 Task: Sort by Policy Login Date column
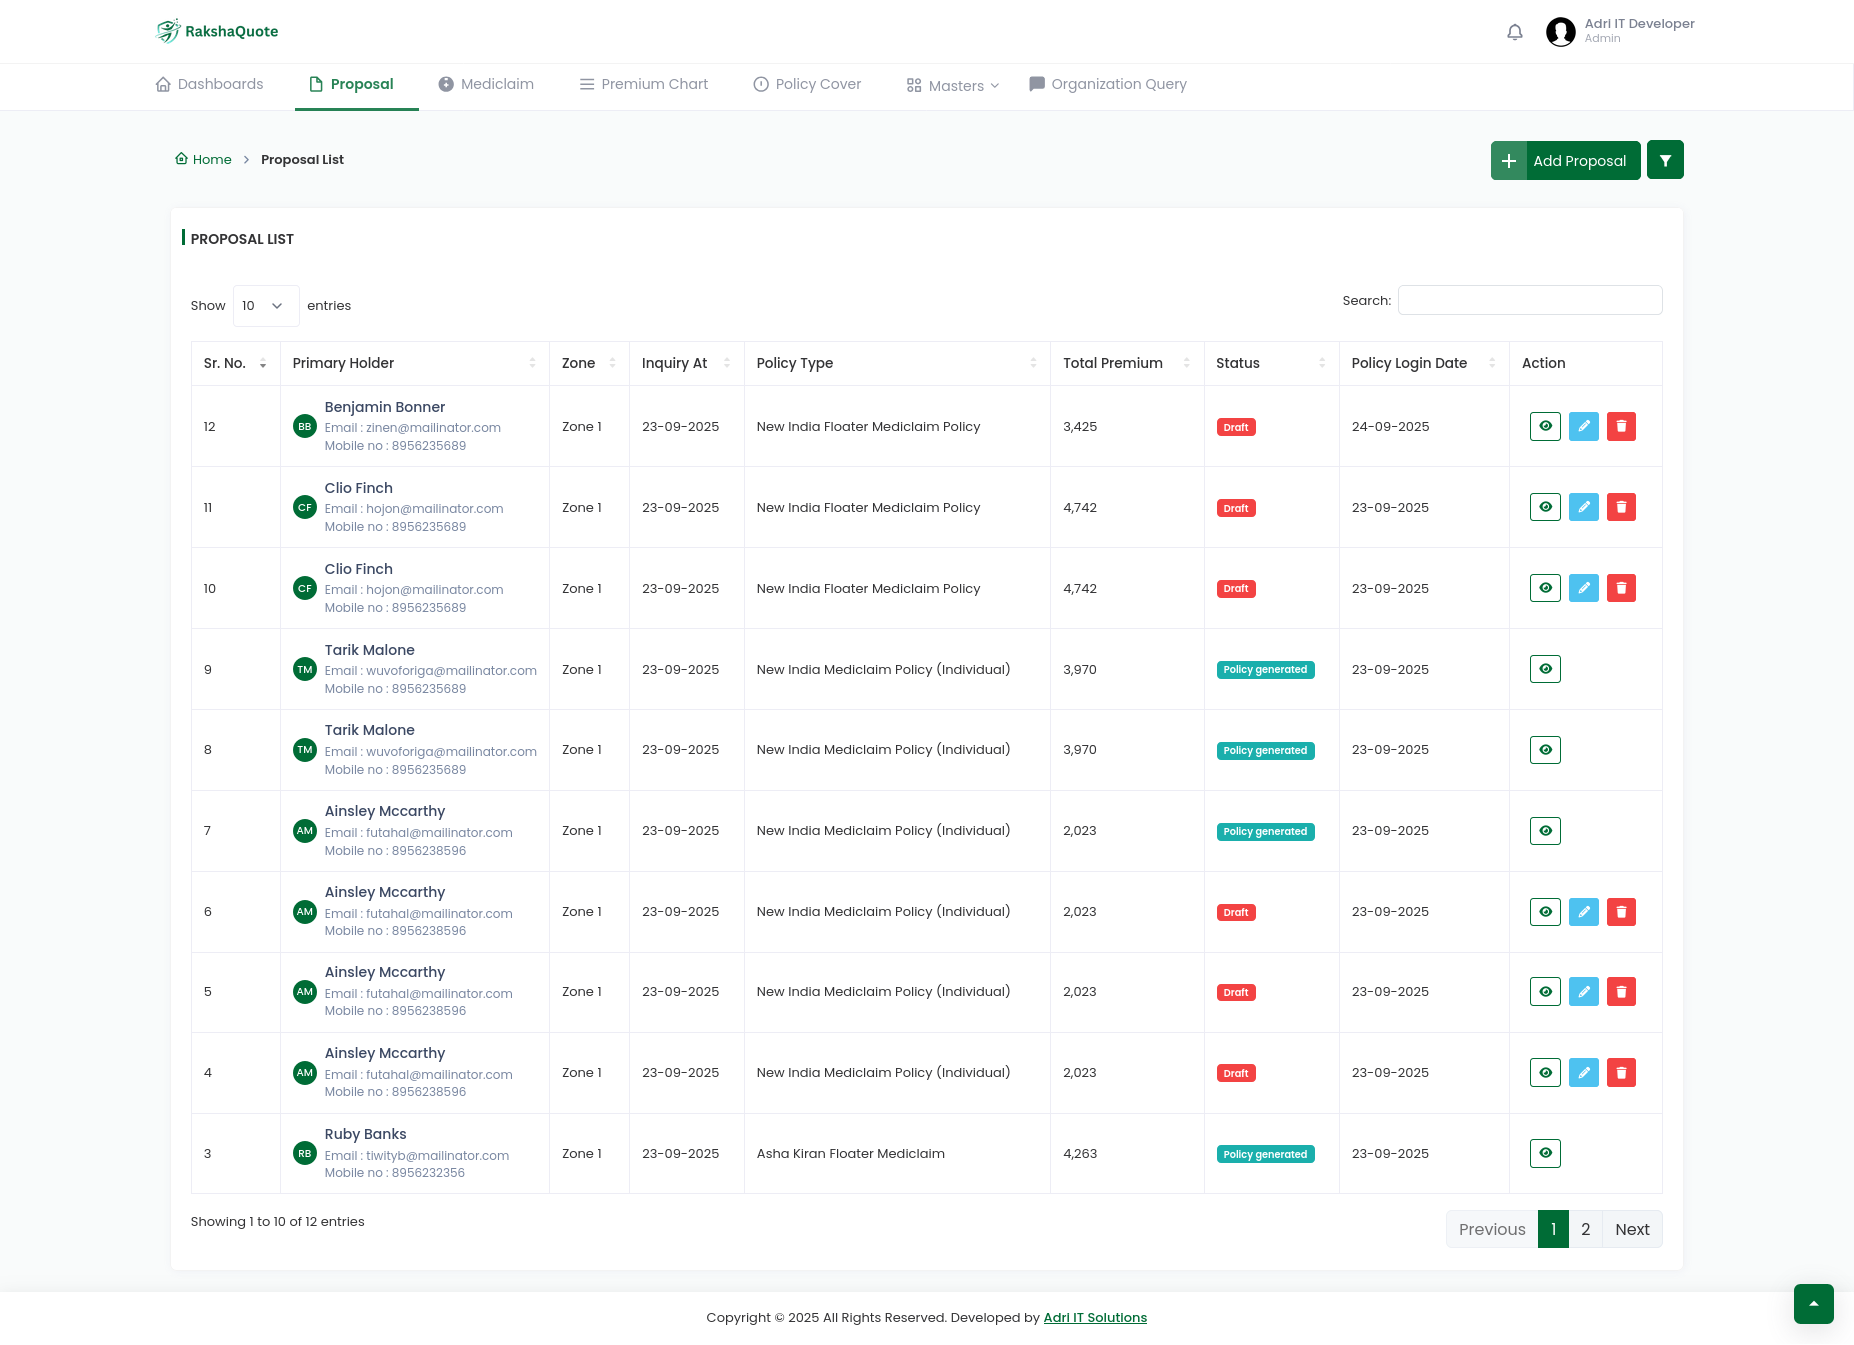tap(1424, 363)
